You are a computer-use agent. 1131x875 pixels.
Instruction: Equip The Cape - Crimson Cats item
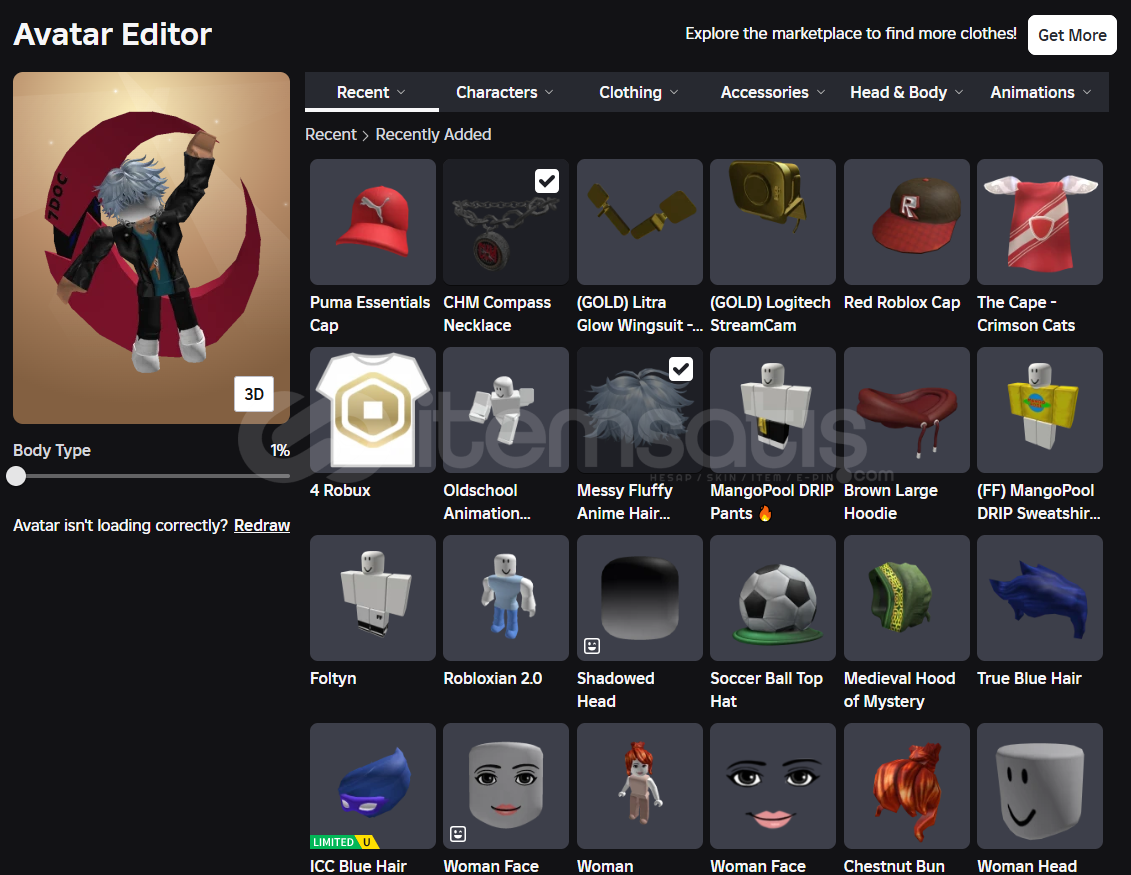pyautogui.click(x=1039, y=221)
